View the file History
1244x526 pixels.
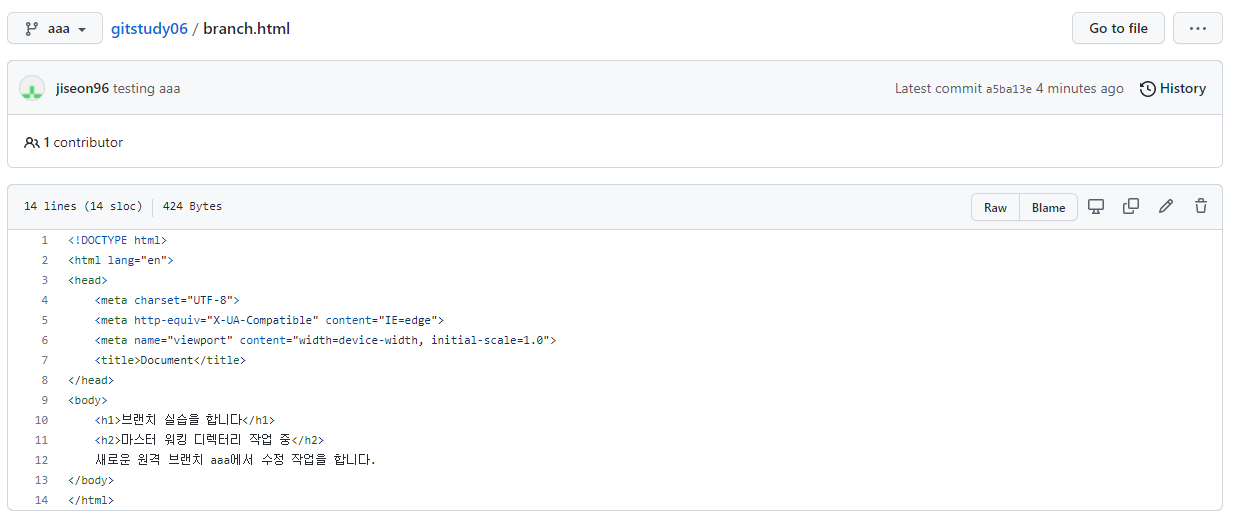click(x=1183, y=88)
